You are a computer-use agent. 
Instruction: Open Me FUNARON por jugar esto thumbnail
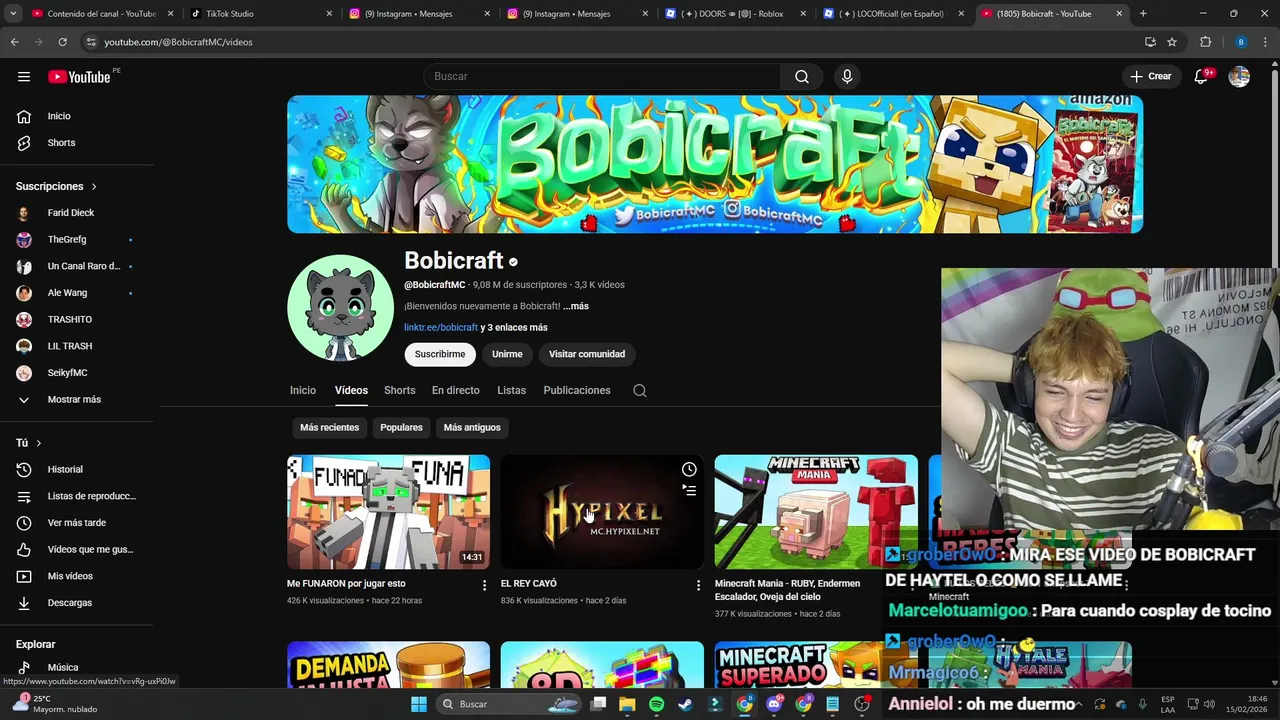[x=388, y=512]
